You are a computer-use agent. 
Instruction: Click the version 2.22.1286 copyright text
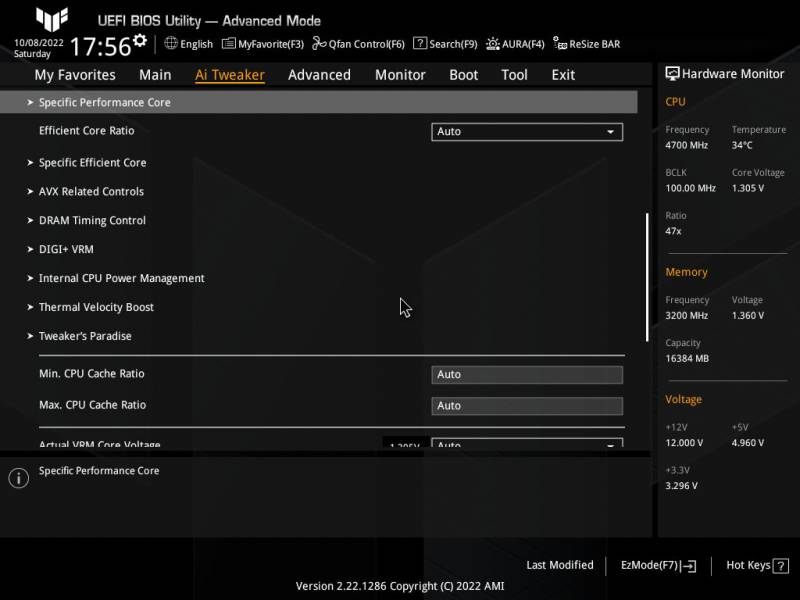point(400,586)
